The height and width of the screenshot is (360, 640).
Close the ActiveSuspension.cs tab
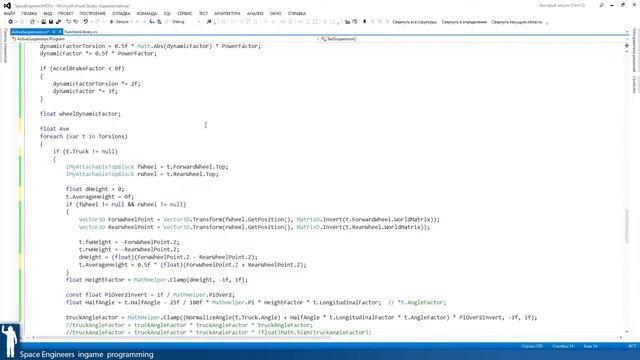pyautogui.click(x=60, y=31)
